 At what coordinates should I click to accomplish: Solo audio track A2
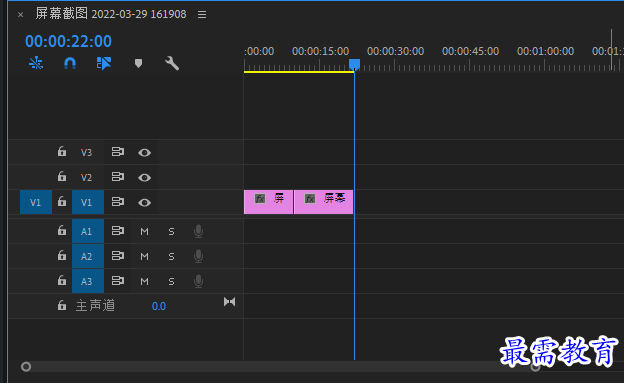(x=171, y=257)
